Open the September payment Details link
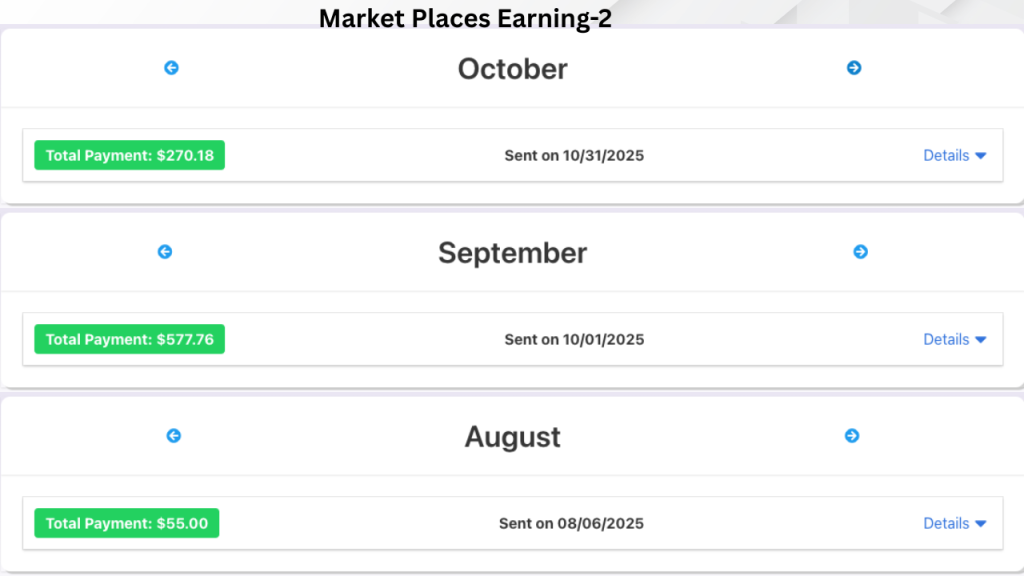Viewport: 1024px width, 576px height. click(x=946, y=339)
